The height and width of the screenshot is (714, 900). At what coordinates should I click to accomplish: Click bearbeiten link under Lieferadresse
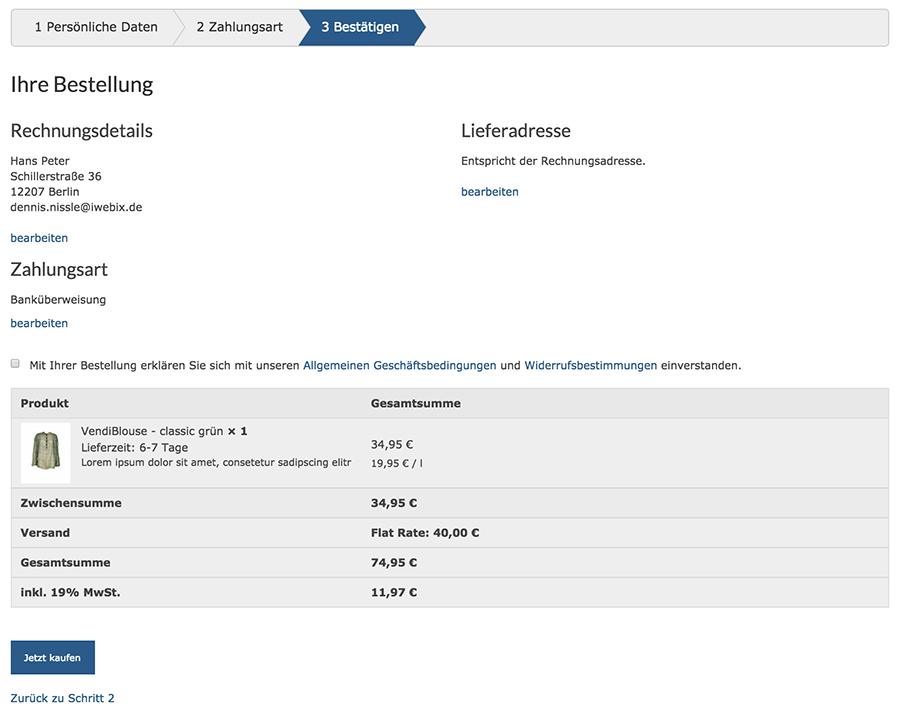coord(489,192)
